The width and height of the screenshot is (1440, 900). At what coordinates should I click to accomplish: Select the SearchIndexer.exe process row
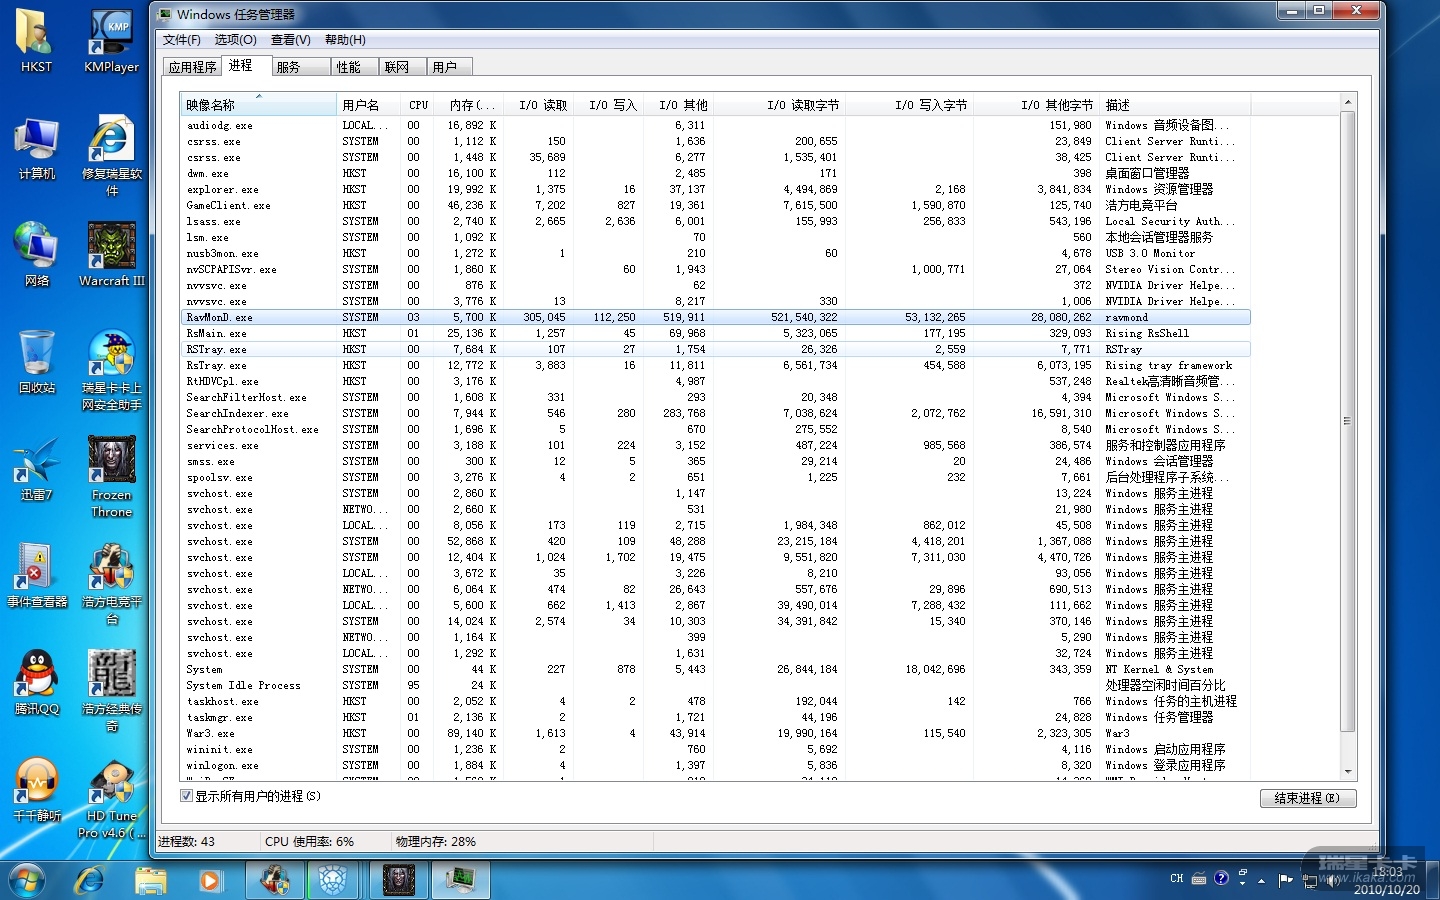click(716, 413)
